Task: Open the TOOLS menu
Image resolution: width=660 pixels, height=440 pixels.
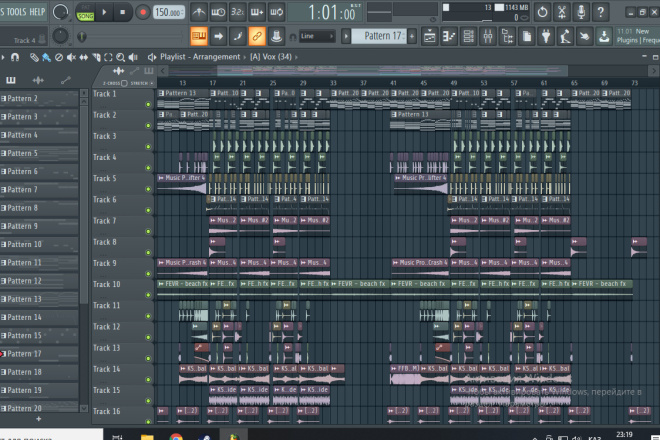Action: click(16, 12)
